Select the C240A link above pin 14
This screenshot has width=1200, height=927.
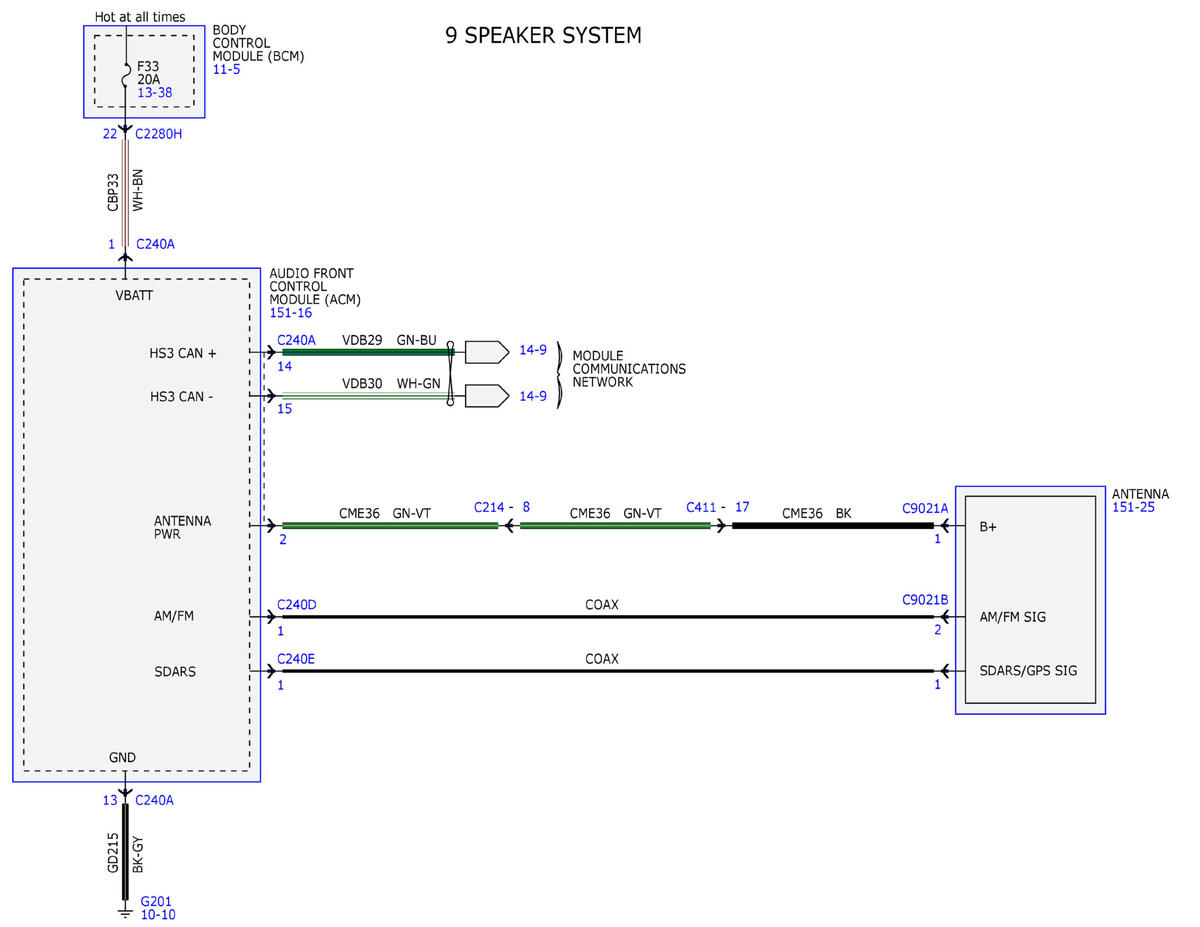click(296, 340)
